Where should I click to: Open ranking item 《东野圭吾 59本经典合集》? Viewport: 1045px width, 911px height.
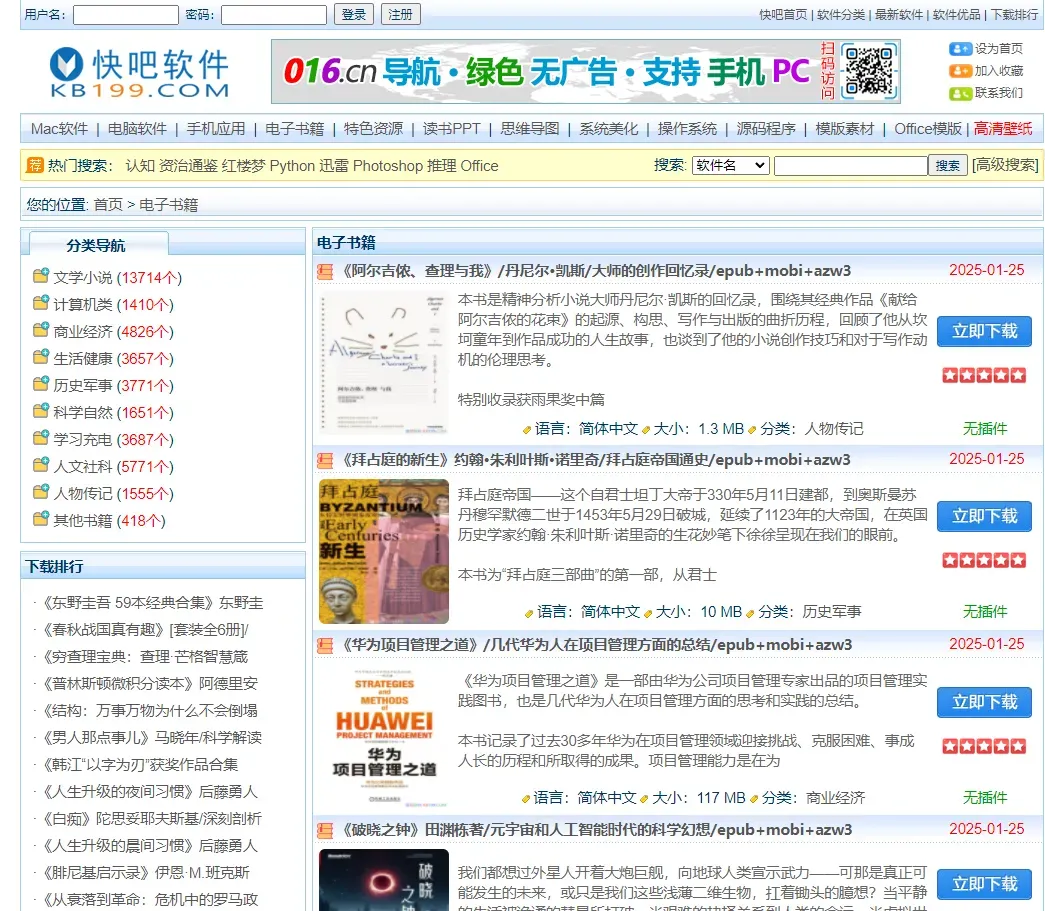[x=151, y=602]
